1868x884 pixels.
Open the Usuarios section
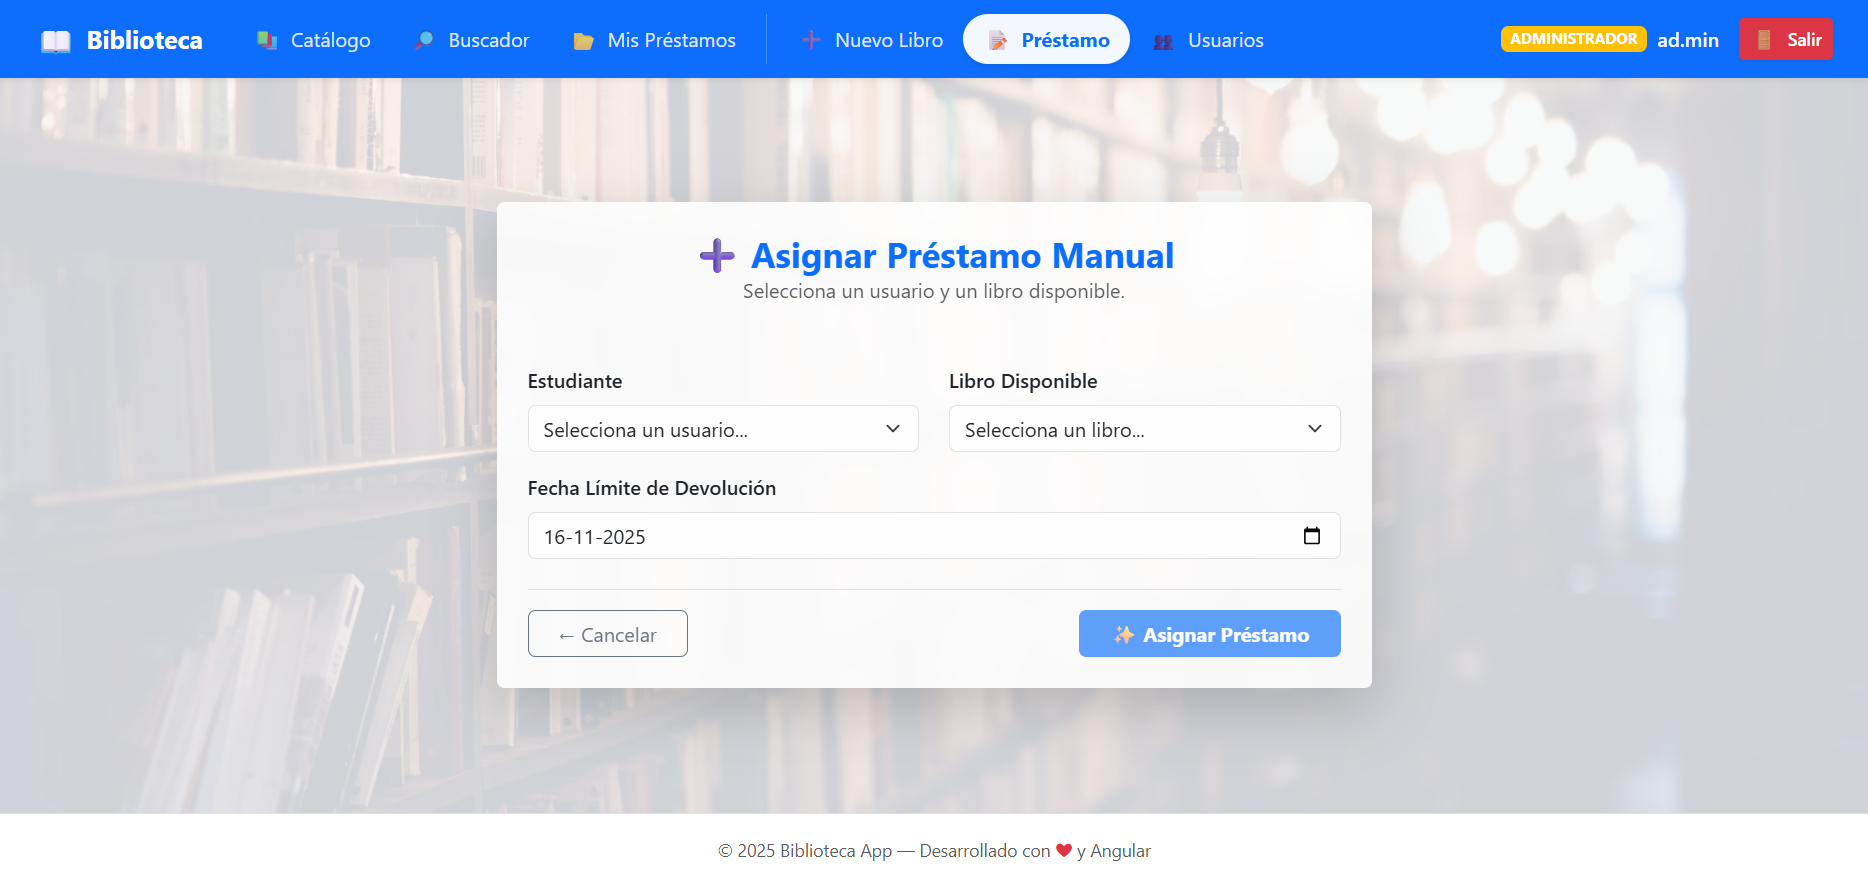(1208, 40)
